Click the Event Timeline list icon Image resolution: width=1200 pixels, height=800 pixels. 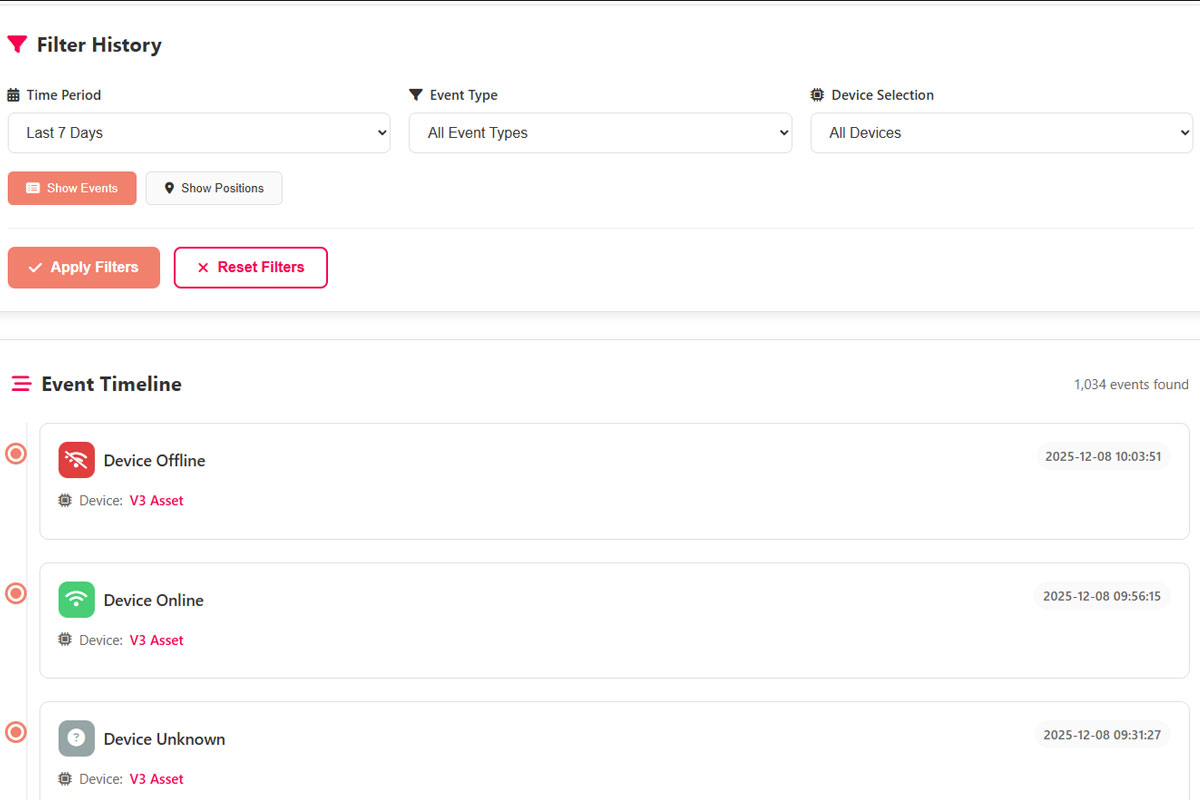[x=21, y=384]
